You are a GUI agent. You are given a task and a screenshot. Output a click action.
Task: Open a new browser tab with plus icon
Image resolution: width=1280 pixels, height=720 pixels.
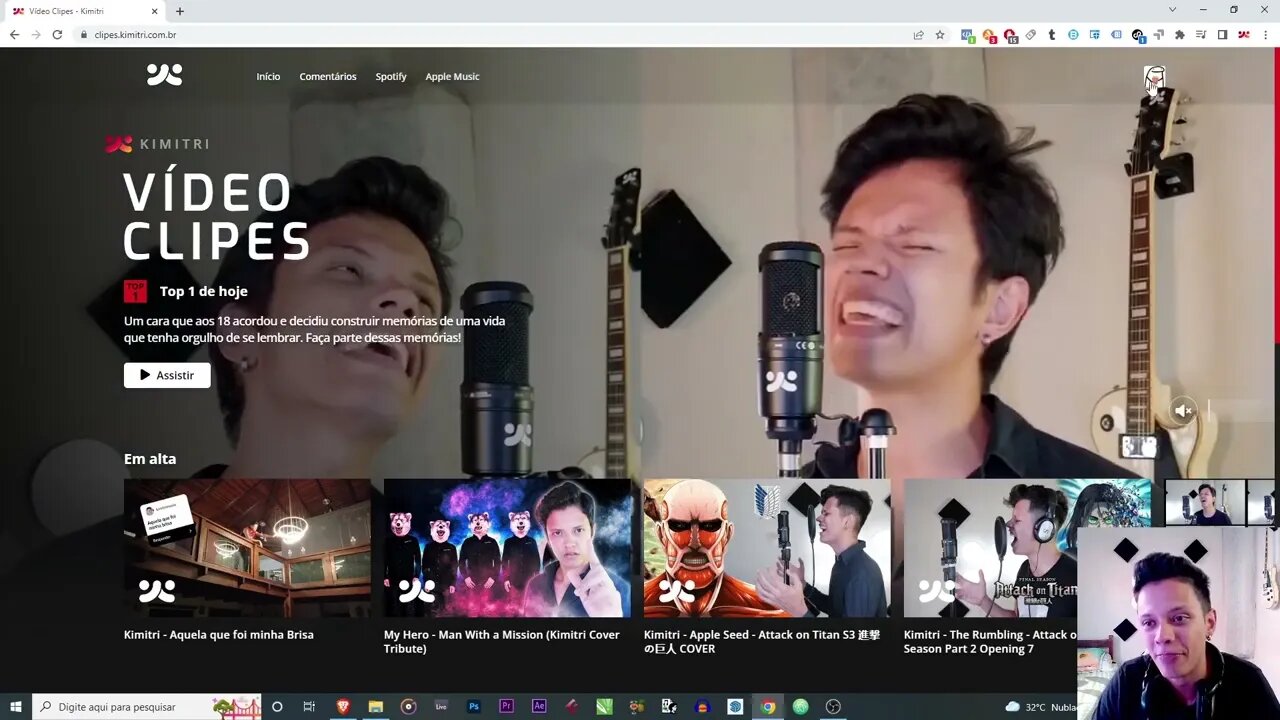pyautogui.click(x=180, y=11)
